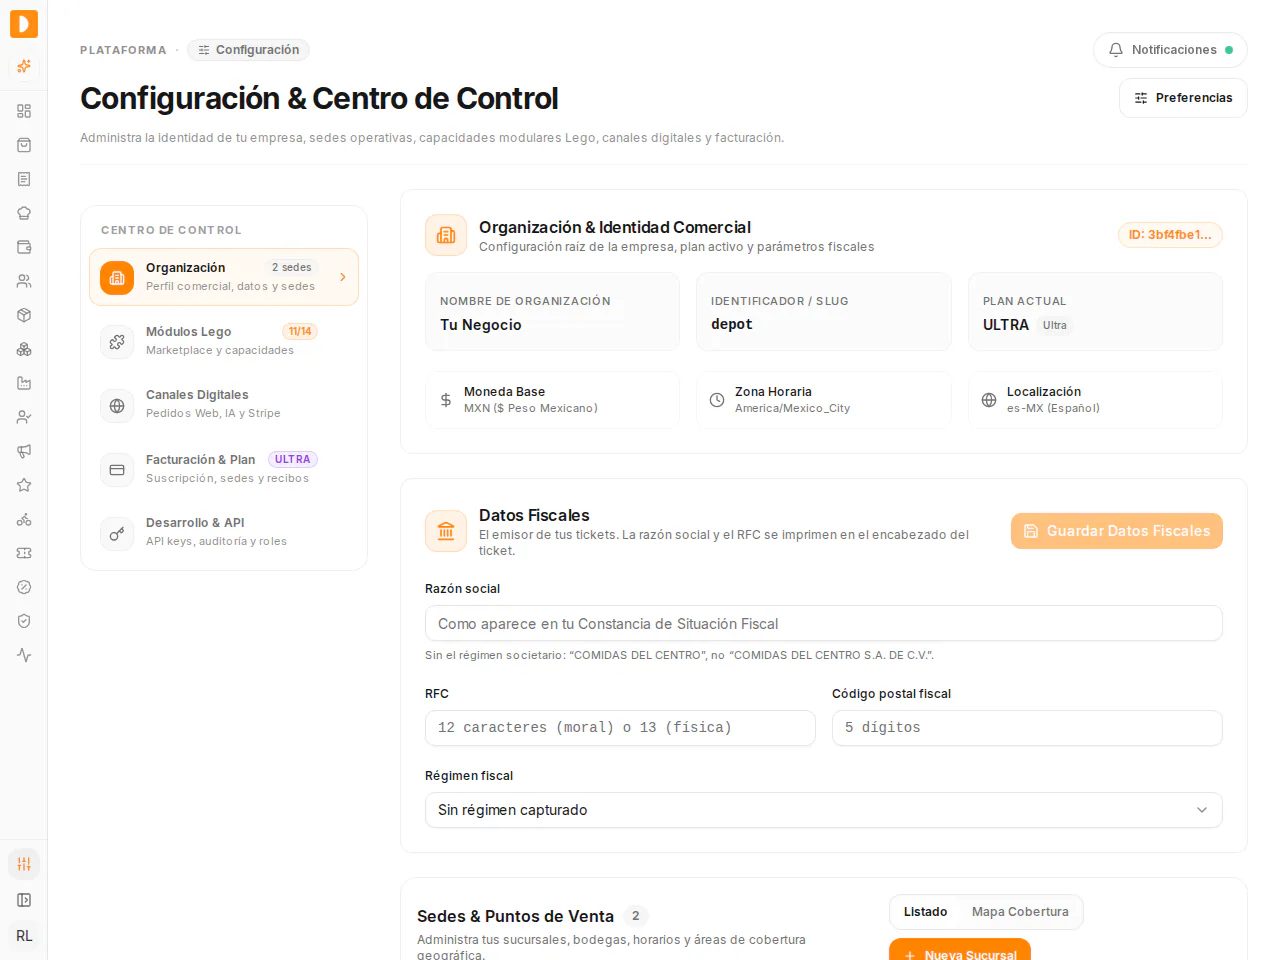Viewport: 1280px width, 960px height.
Task: Expand the Régimen fiscal dropdown
Action: coord(824,810)
